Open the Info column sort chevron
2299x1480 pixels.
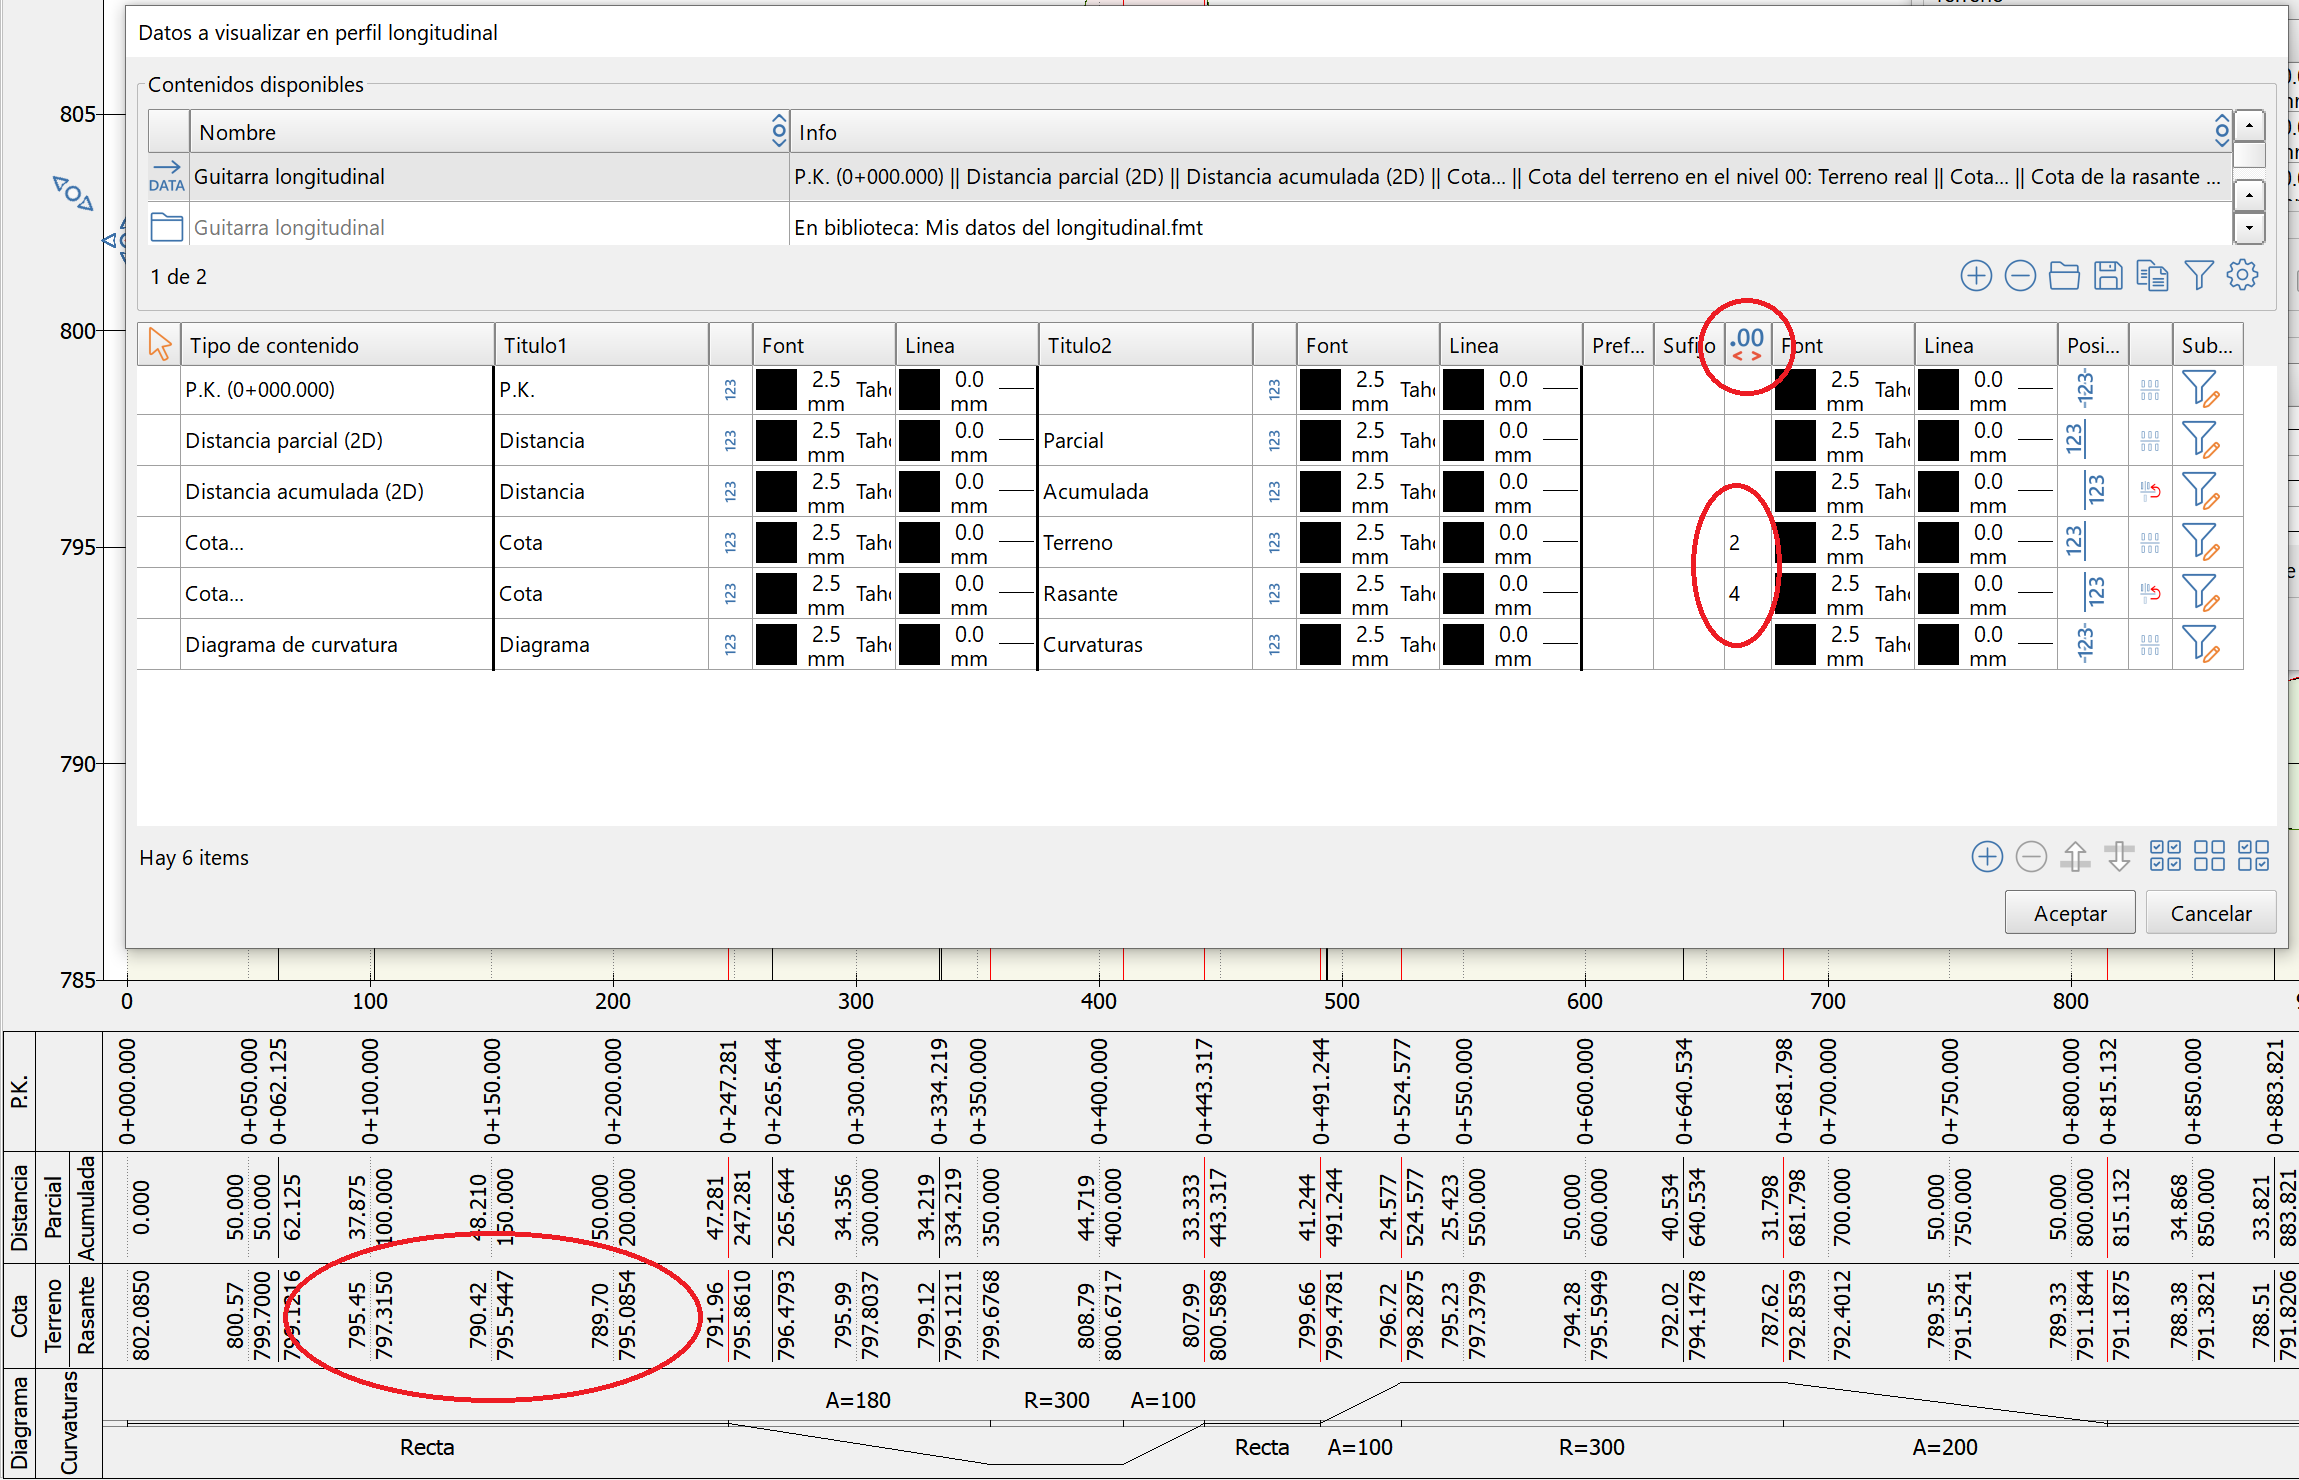[2222, 131]
